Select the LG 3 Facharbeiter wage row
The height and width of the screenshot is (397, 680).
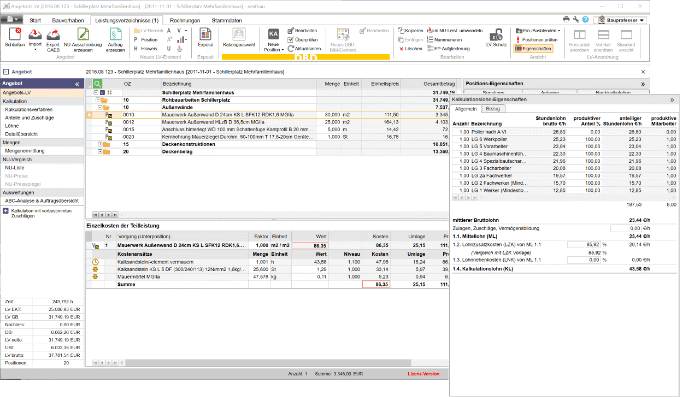564,168
